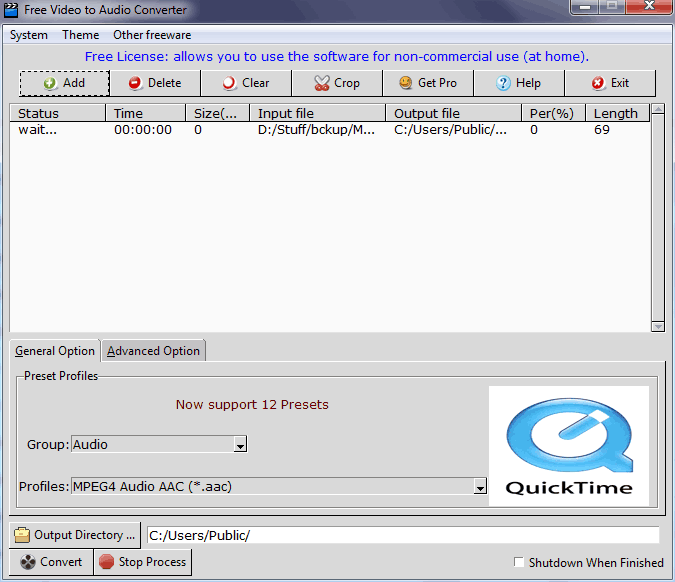The image size is (675, 582).
Task: Click the Time column header
Action: (146, 113)
